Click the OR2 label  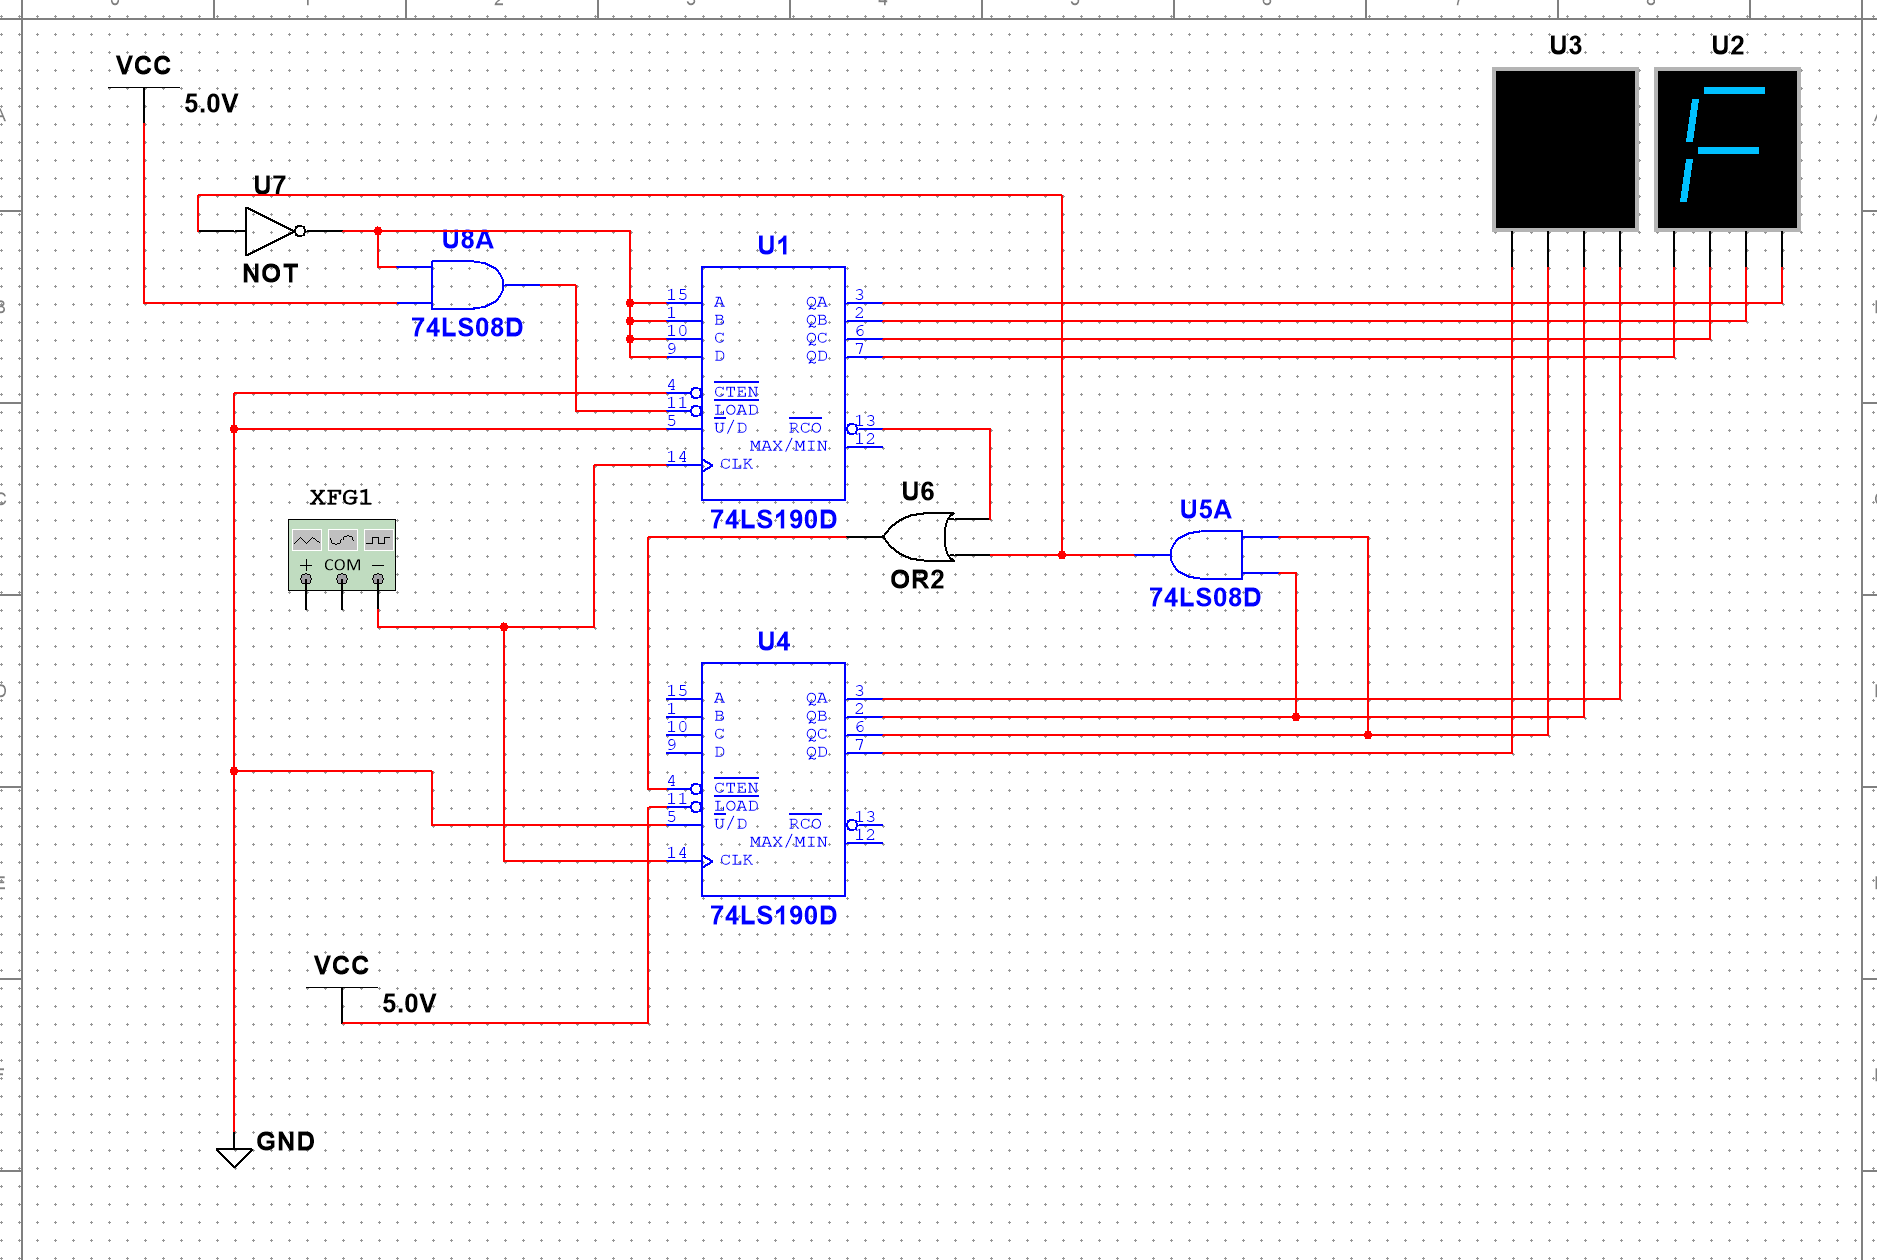pyautogui.click(x=918, y=579)
